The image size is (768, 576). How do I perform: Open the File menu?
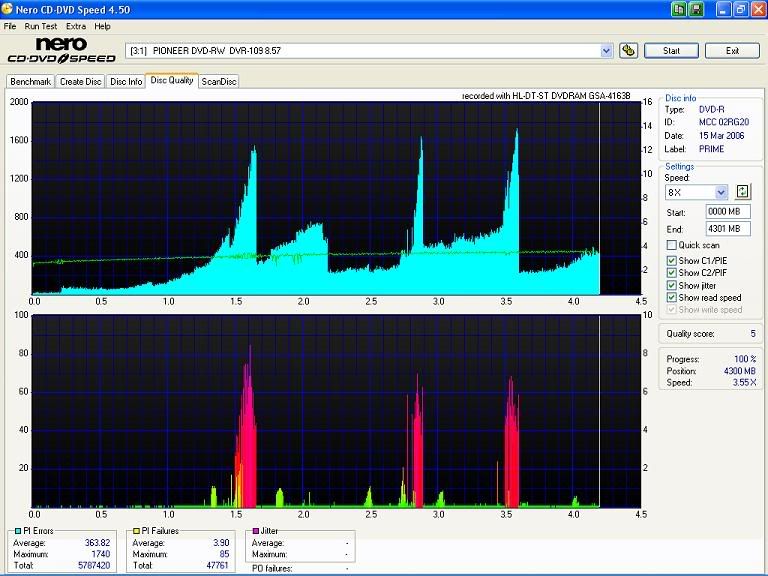click(10, 26)
